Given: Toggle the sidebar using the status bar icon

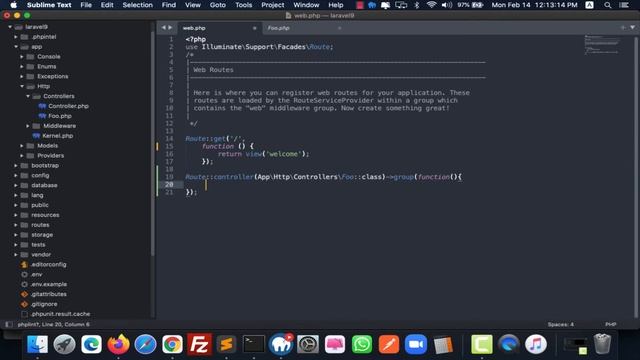Looking at the screenshot, I should coord(9,324).
